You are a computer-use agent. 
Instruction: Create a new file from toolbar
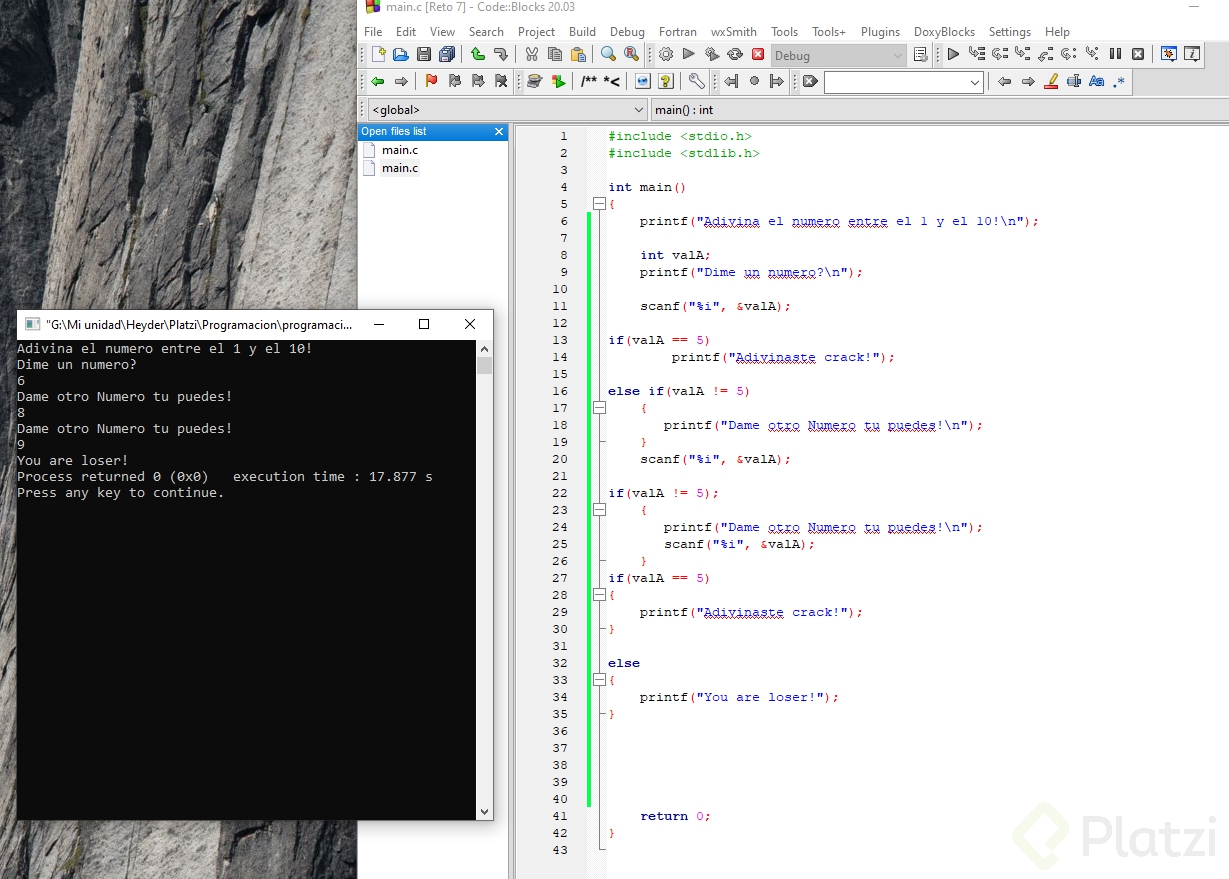[378, 55]
